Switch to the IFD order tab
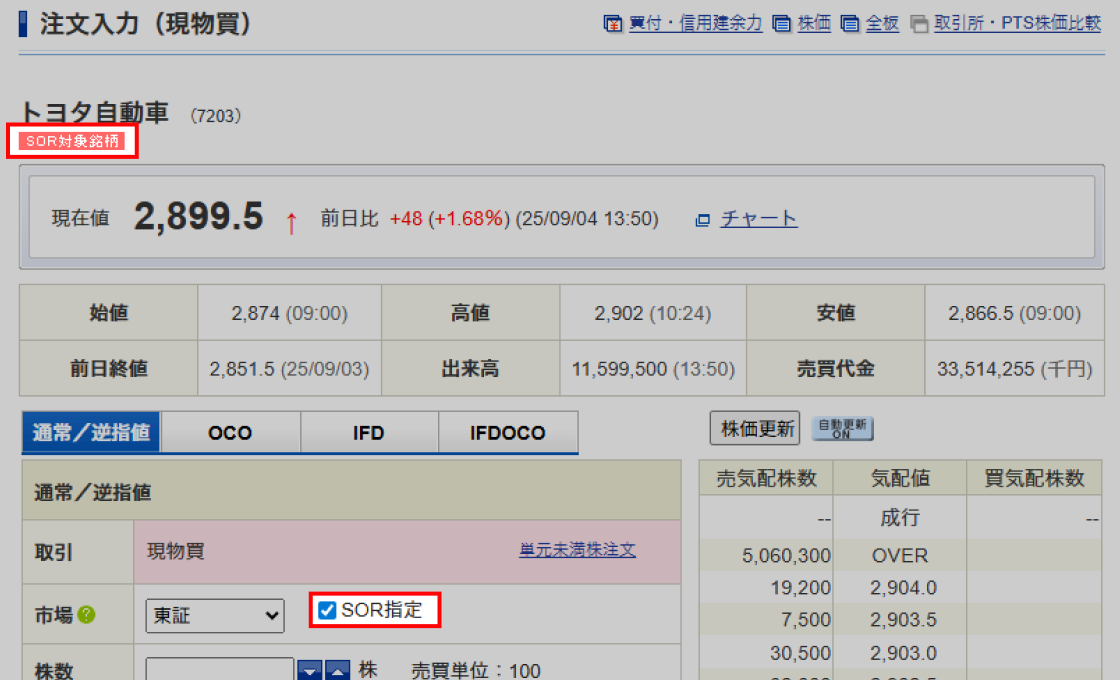Image resolution: width=1120 pixels, height=680 pixels. tap(369, 433)
